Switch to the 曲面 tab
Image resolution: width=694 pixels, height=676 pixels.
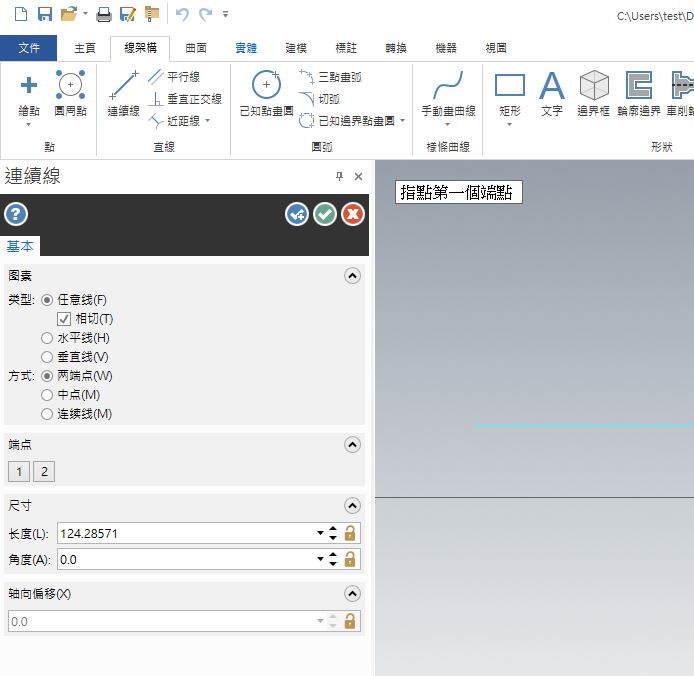(x=196, y=48)
